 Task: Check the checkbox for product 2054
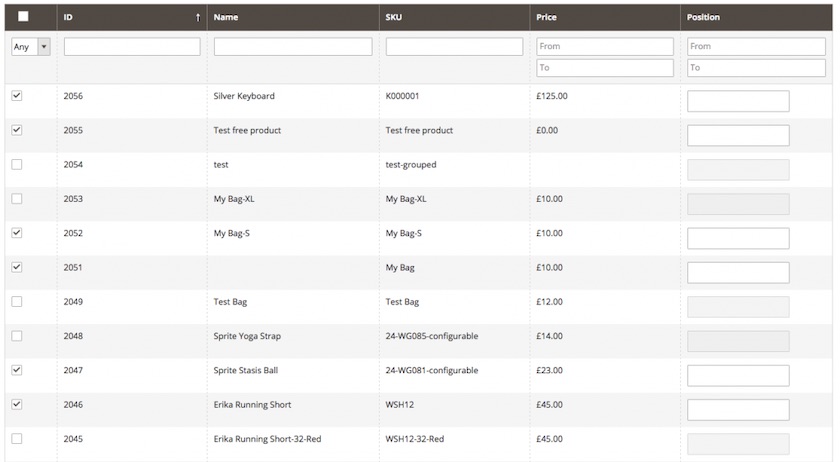point(17,165)
